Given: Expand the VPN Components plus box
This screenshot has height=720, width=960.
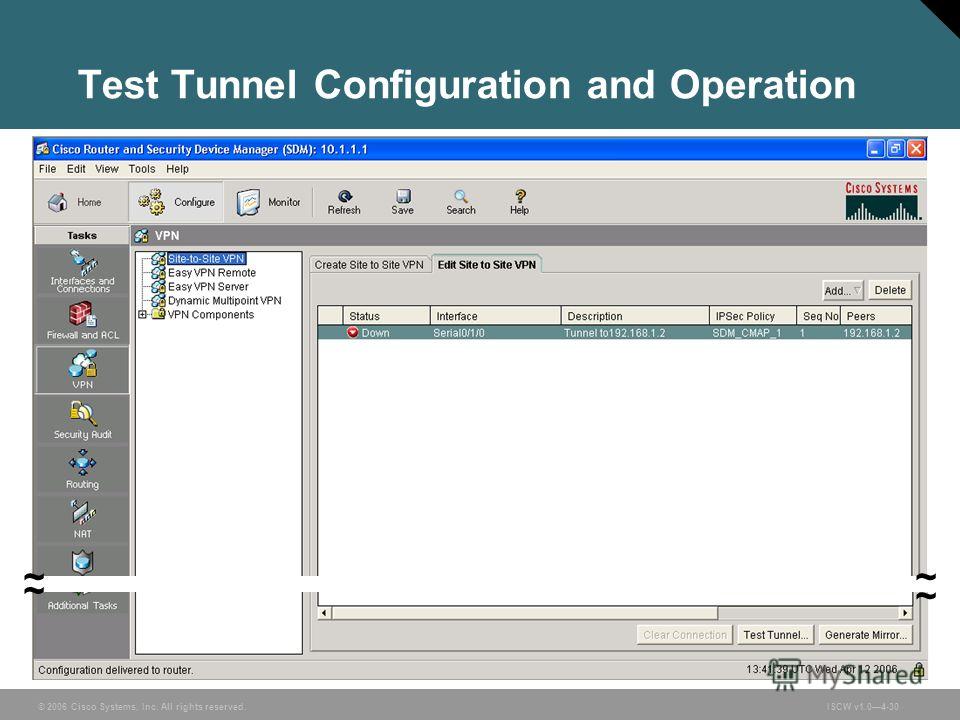Looking at the screenshot, I should coord(142,315).
